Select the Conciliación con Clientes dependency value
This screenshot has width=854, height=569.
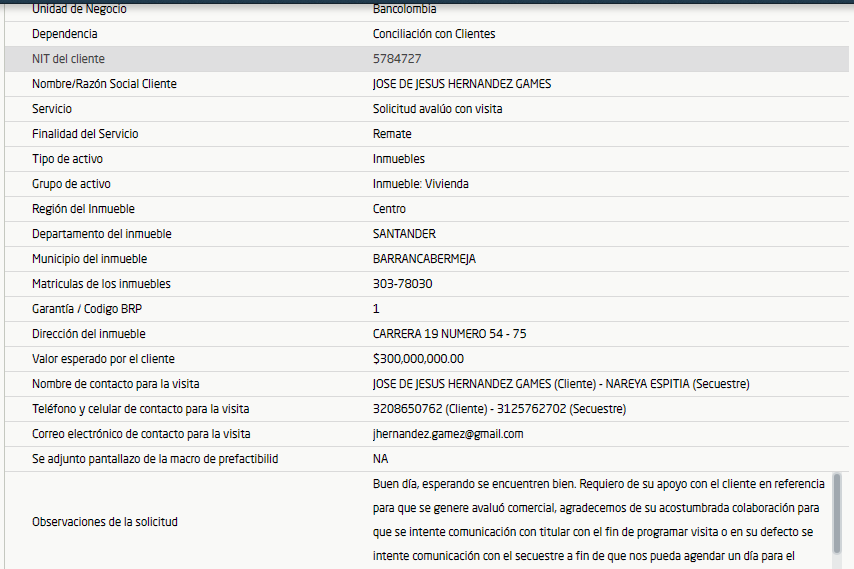(434, 34)
